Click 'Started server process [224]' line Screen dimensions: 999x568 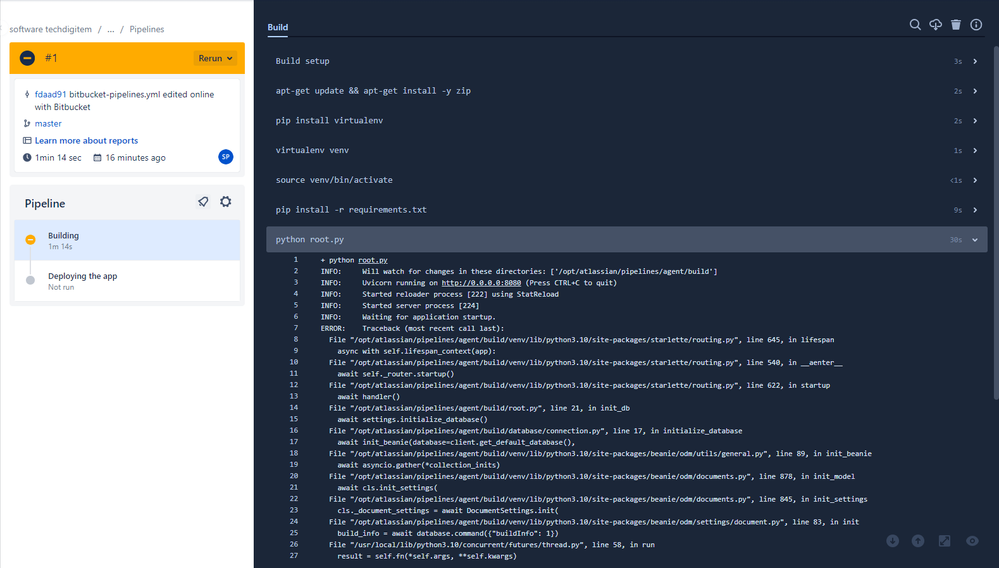[420, 306]
